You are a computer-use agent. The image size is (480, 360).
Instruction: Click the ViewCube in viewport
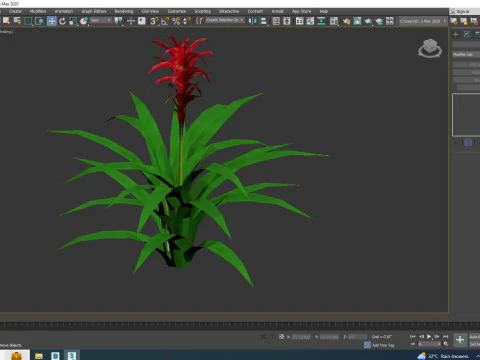(x=430, y=48)
